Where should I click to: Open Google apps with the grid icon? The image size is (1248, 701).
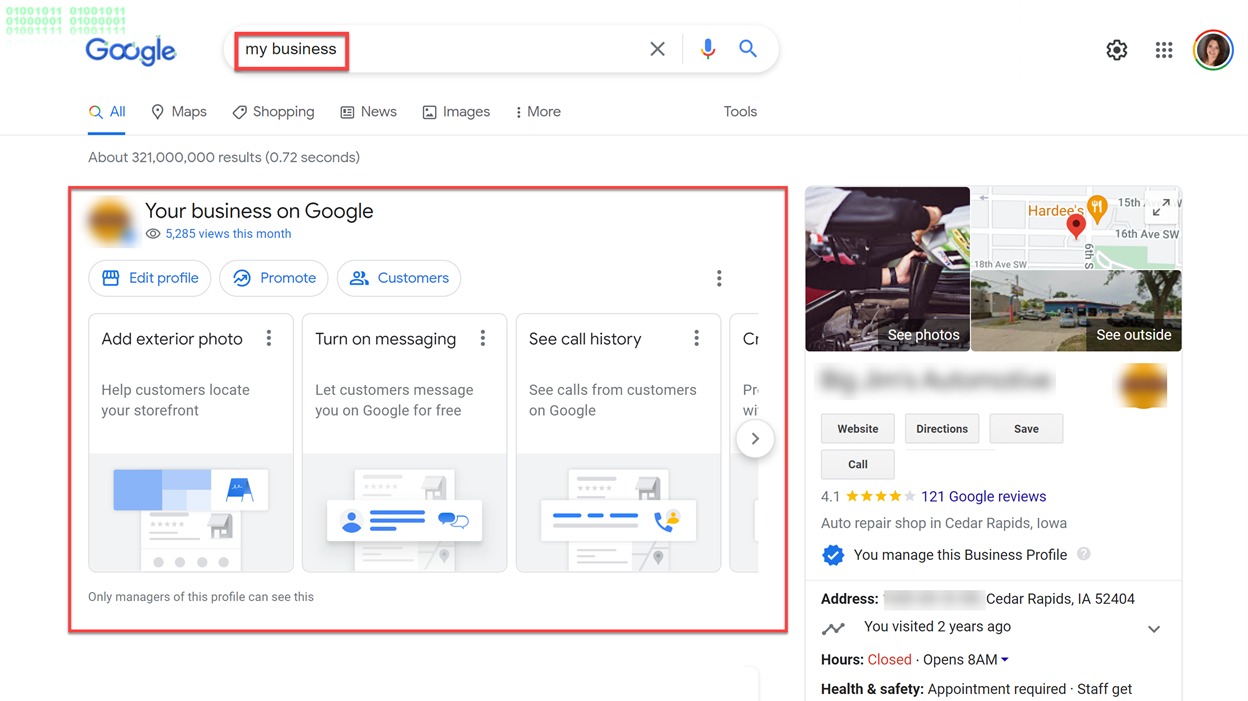[x=1163, y=49]
